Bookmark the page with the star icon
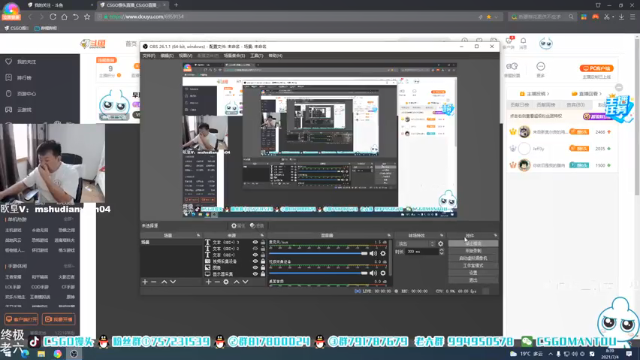The image size is (640, 360). pyautogui.click(x=87, y=17)
